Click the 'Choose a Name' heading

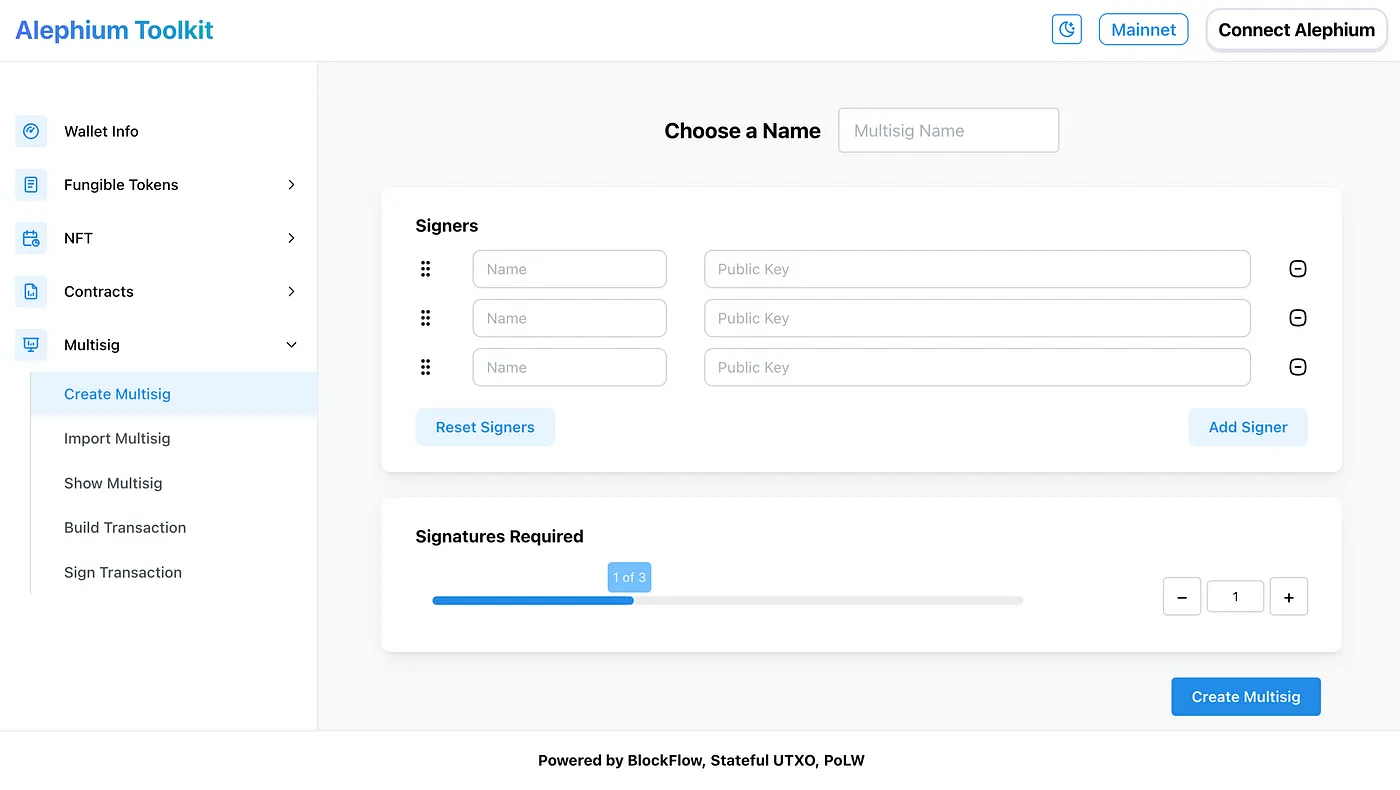[742, 131]
